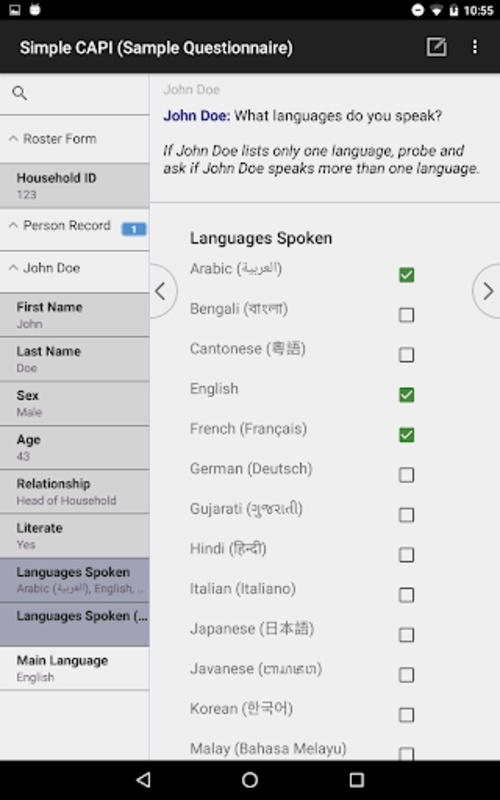This screenshot has height=800, width=500.
Task: Tap the recent apps square button
Action: click(357, 780)
